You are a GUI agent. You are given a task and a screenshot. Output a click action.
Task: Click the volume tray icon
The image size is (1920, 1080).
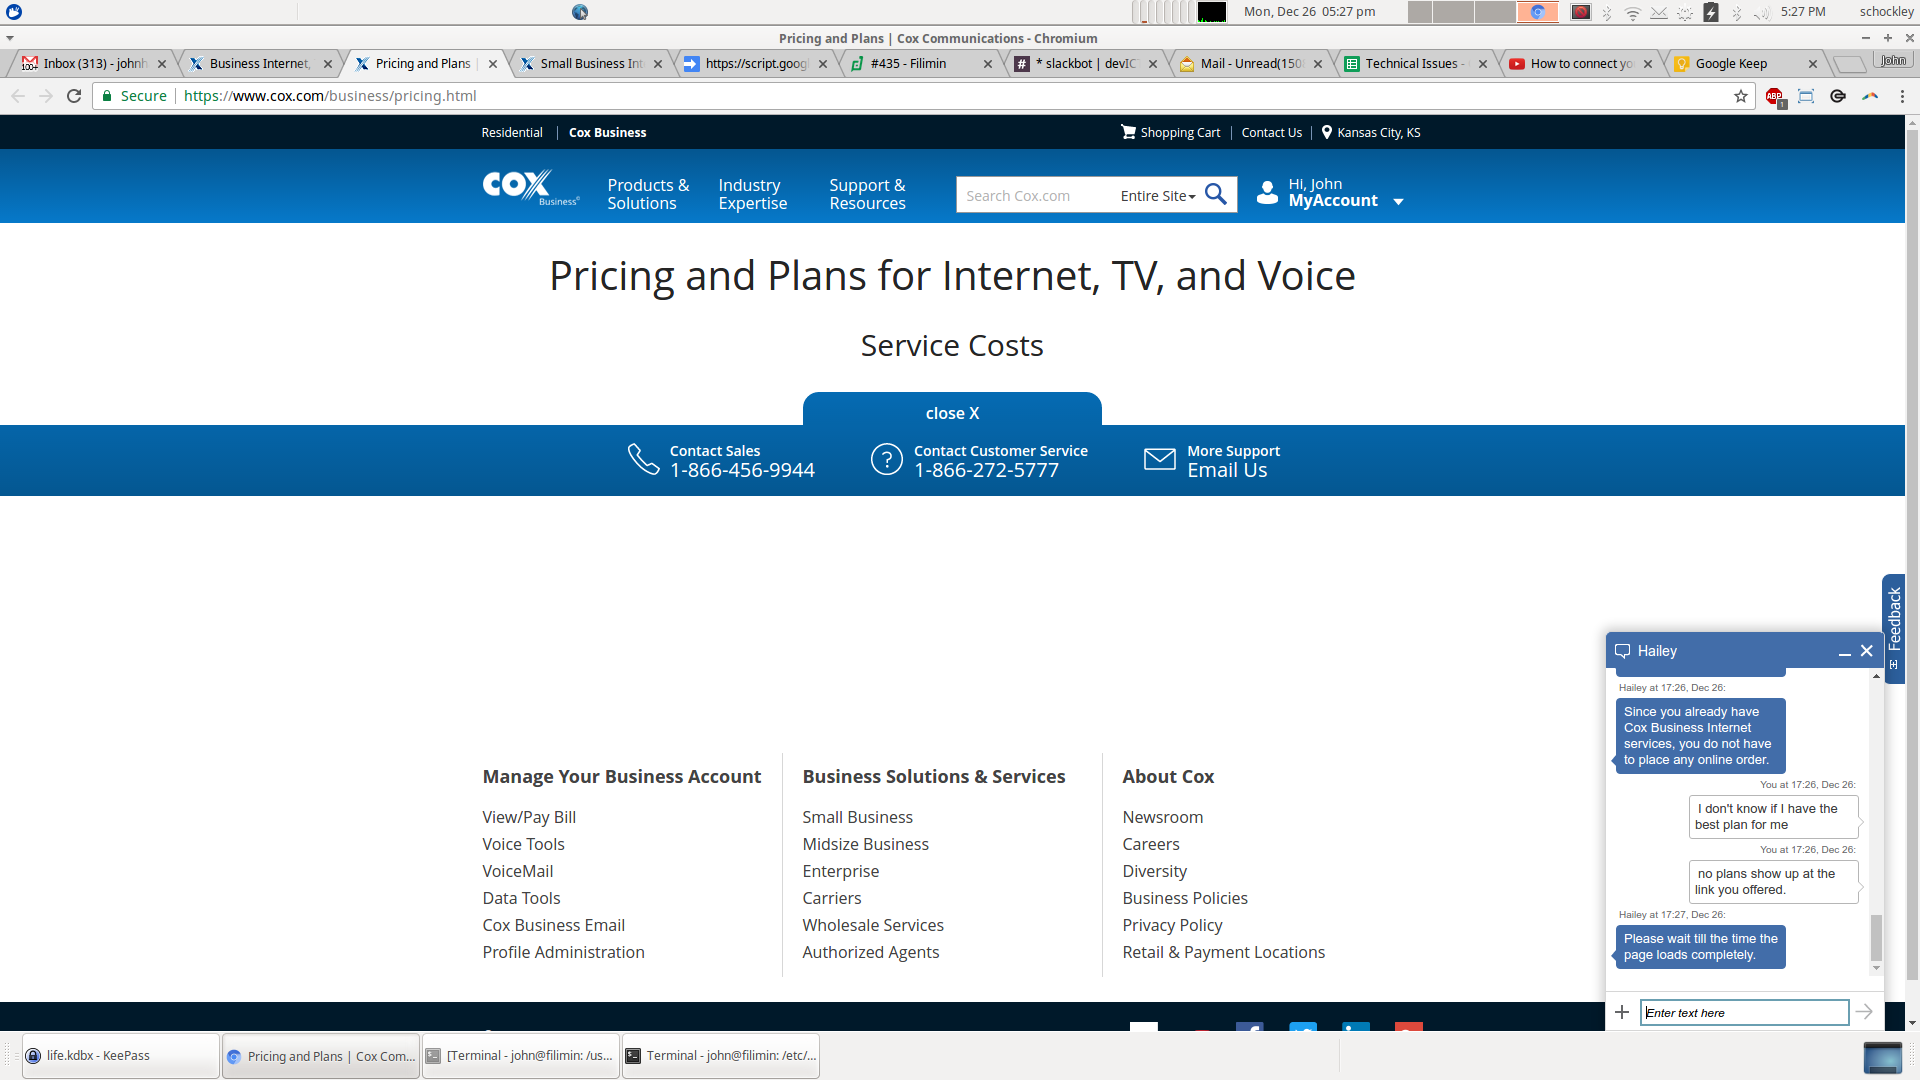[1762, 12]
